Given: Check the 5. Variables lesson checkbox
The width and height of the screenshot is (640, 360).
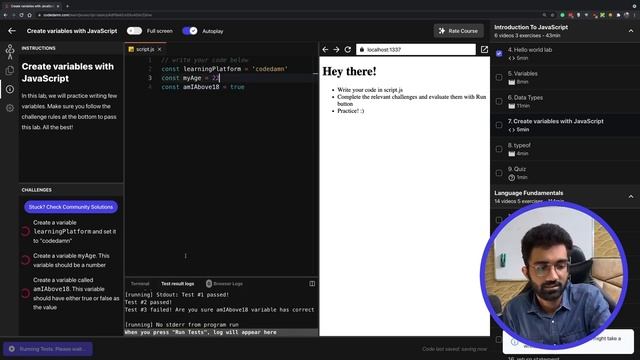Looking at the screenshot, I should [499, 77].
